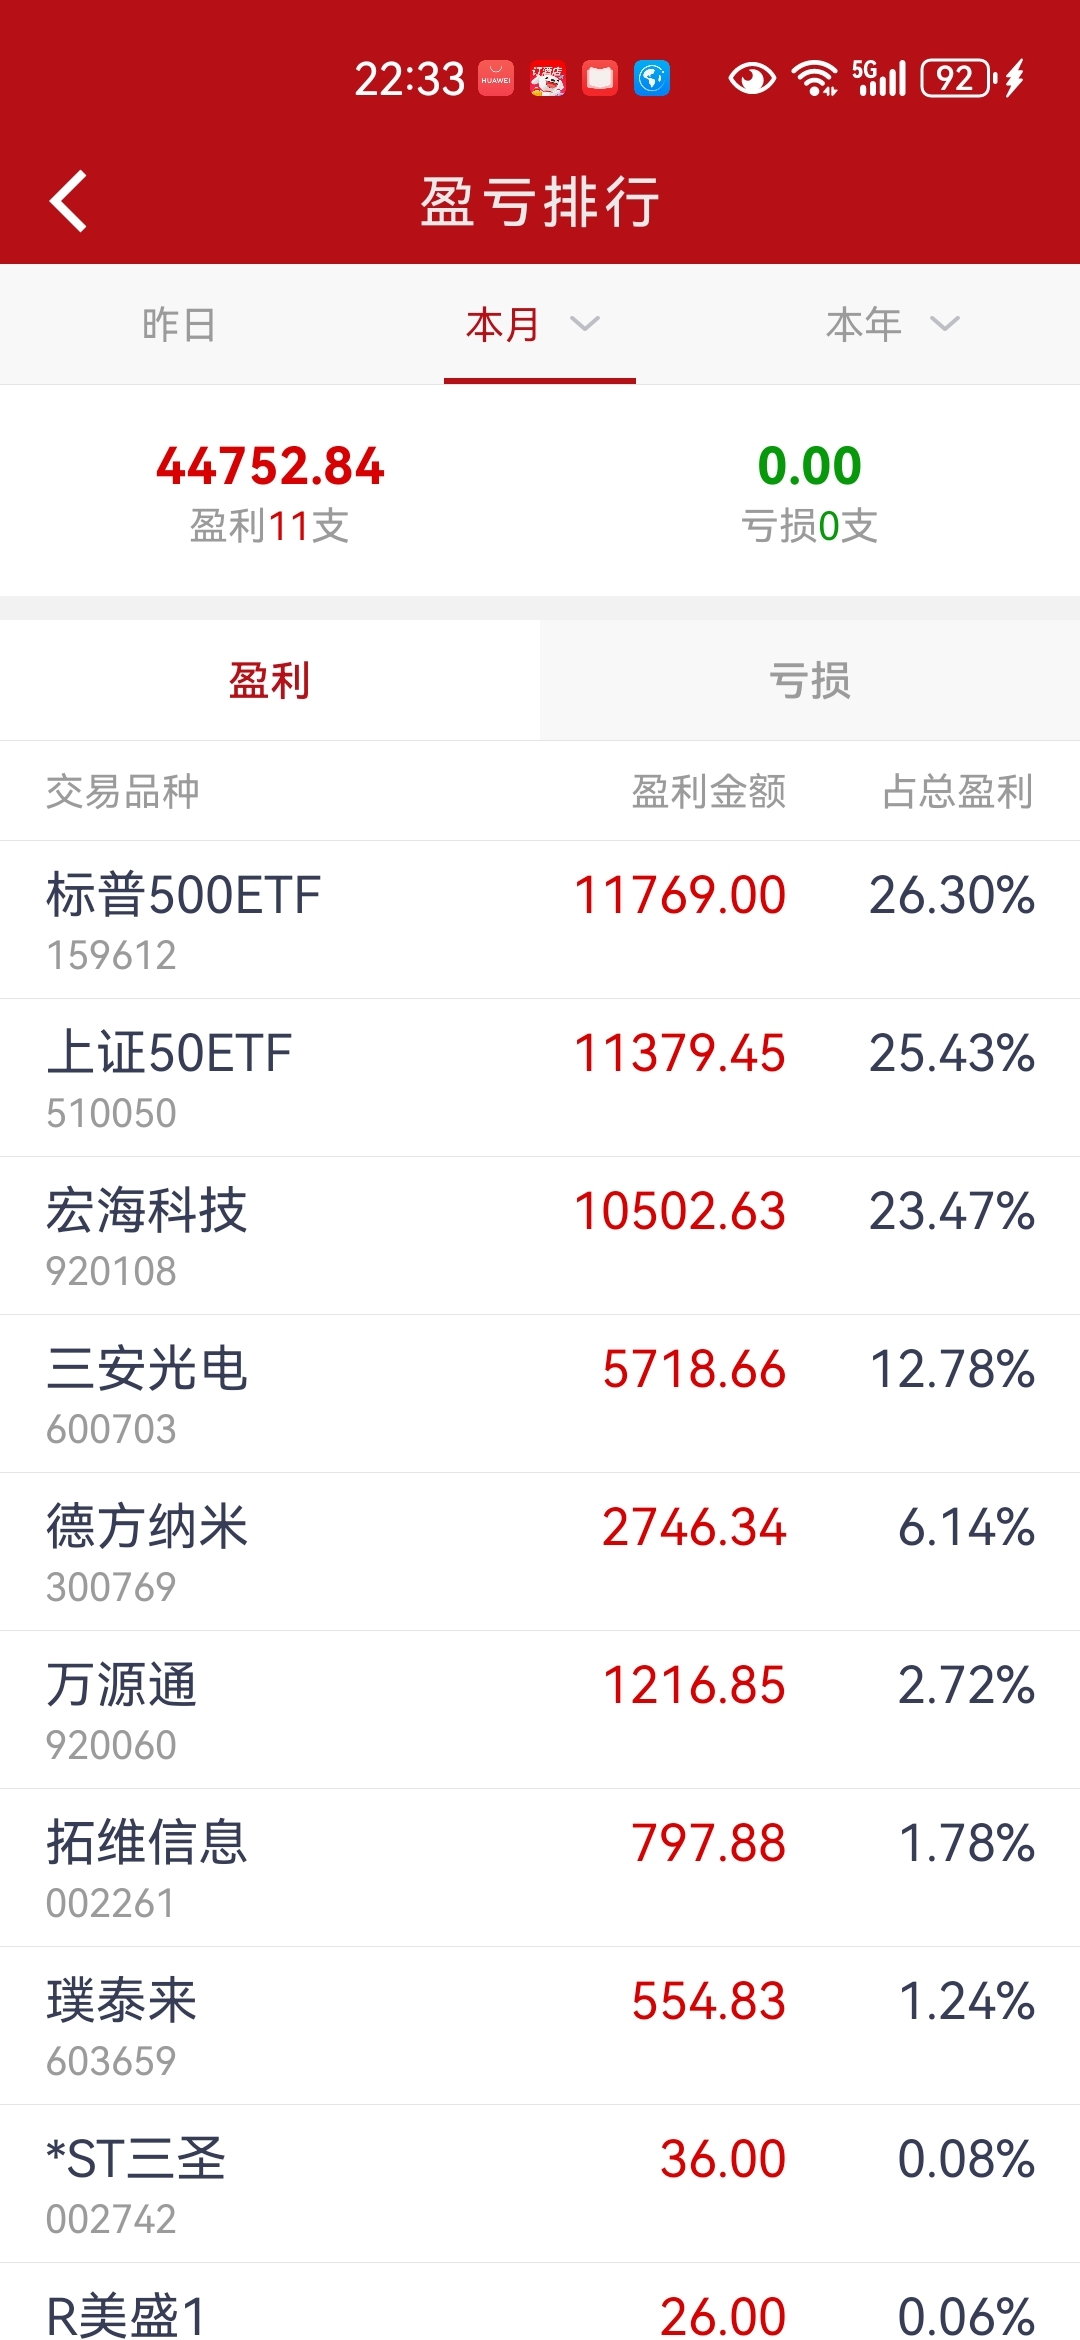Tap the battery indicator icon
1080x2340 pixels.
(x=957, y=78)
